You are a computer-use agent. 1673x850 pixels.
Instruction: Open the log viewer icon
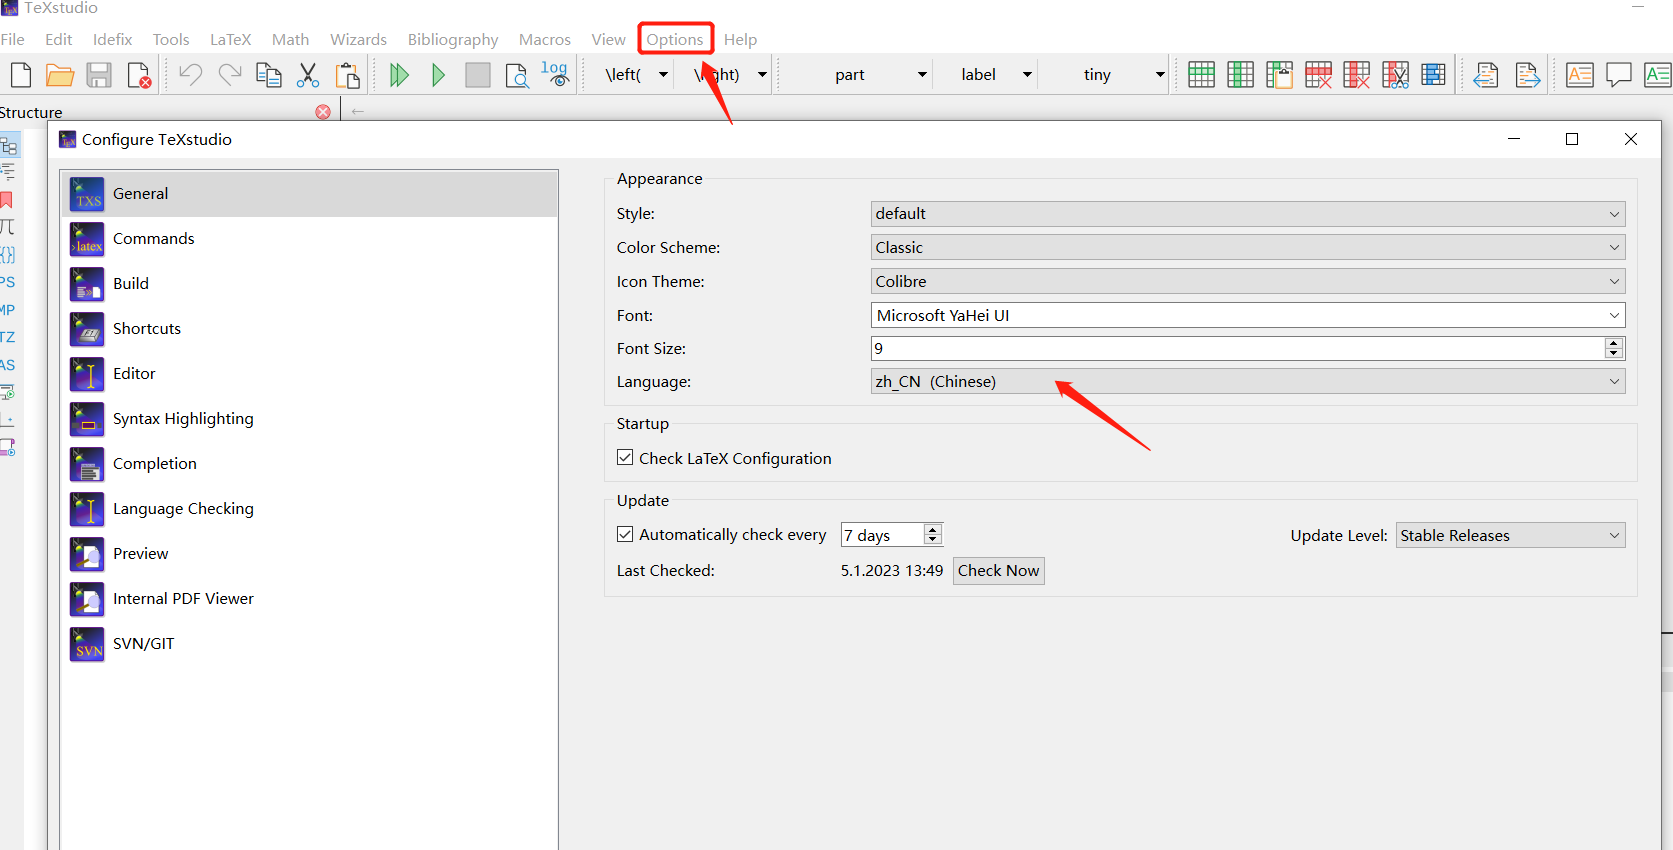pos(555,75)
